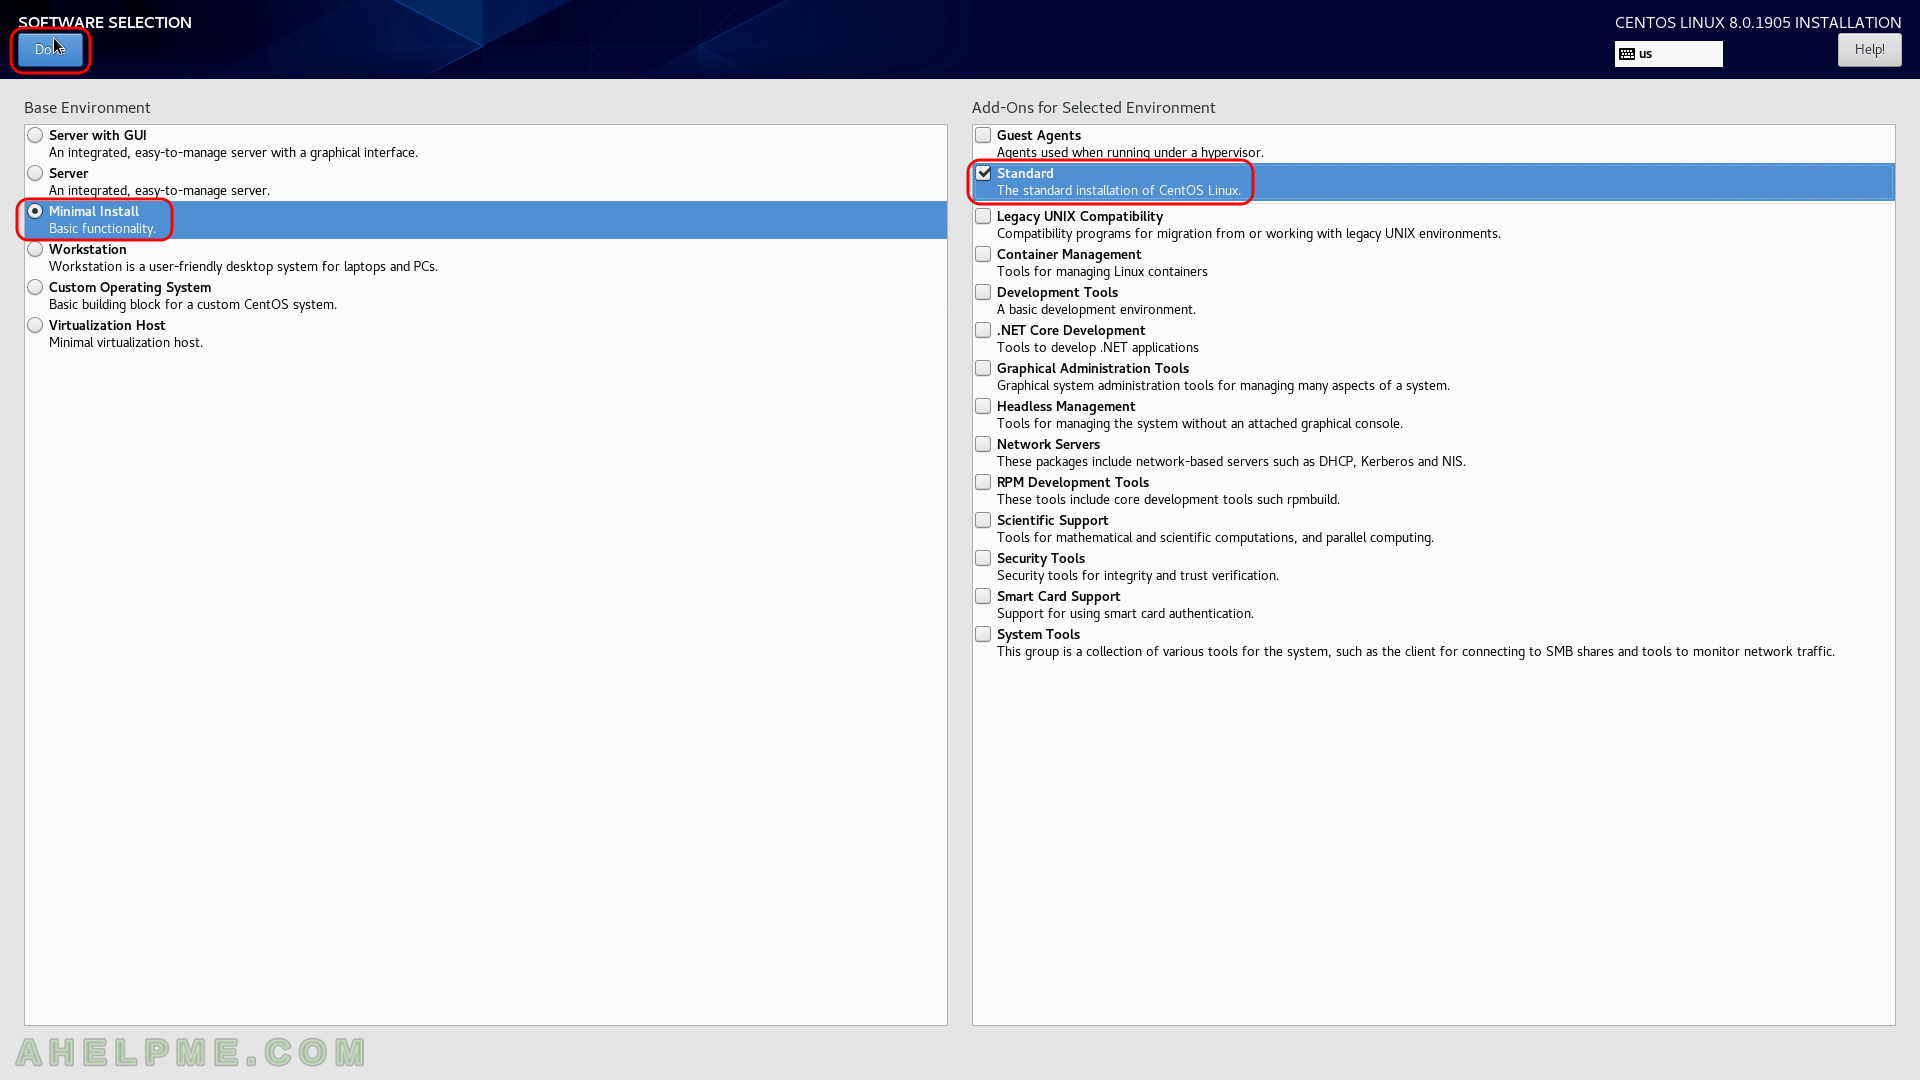Click 'Agents used when running under a hypervisor.'
The image size is (1920, 1080).
click(1130, 152)
